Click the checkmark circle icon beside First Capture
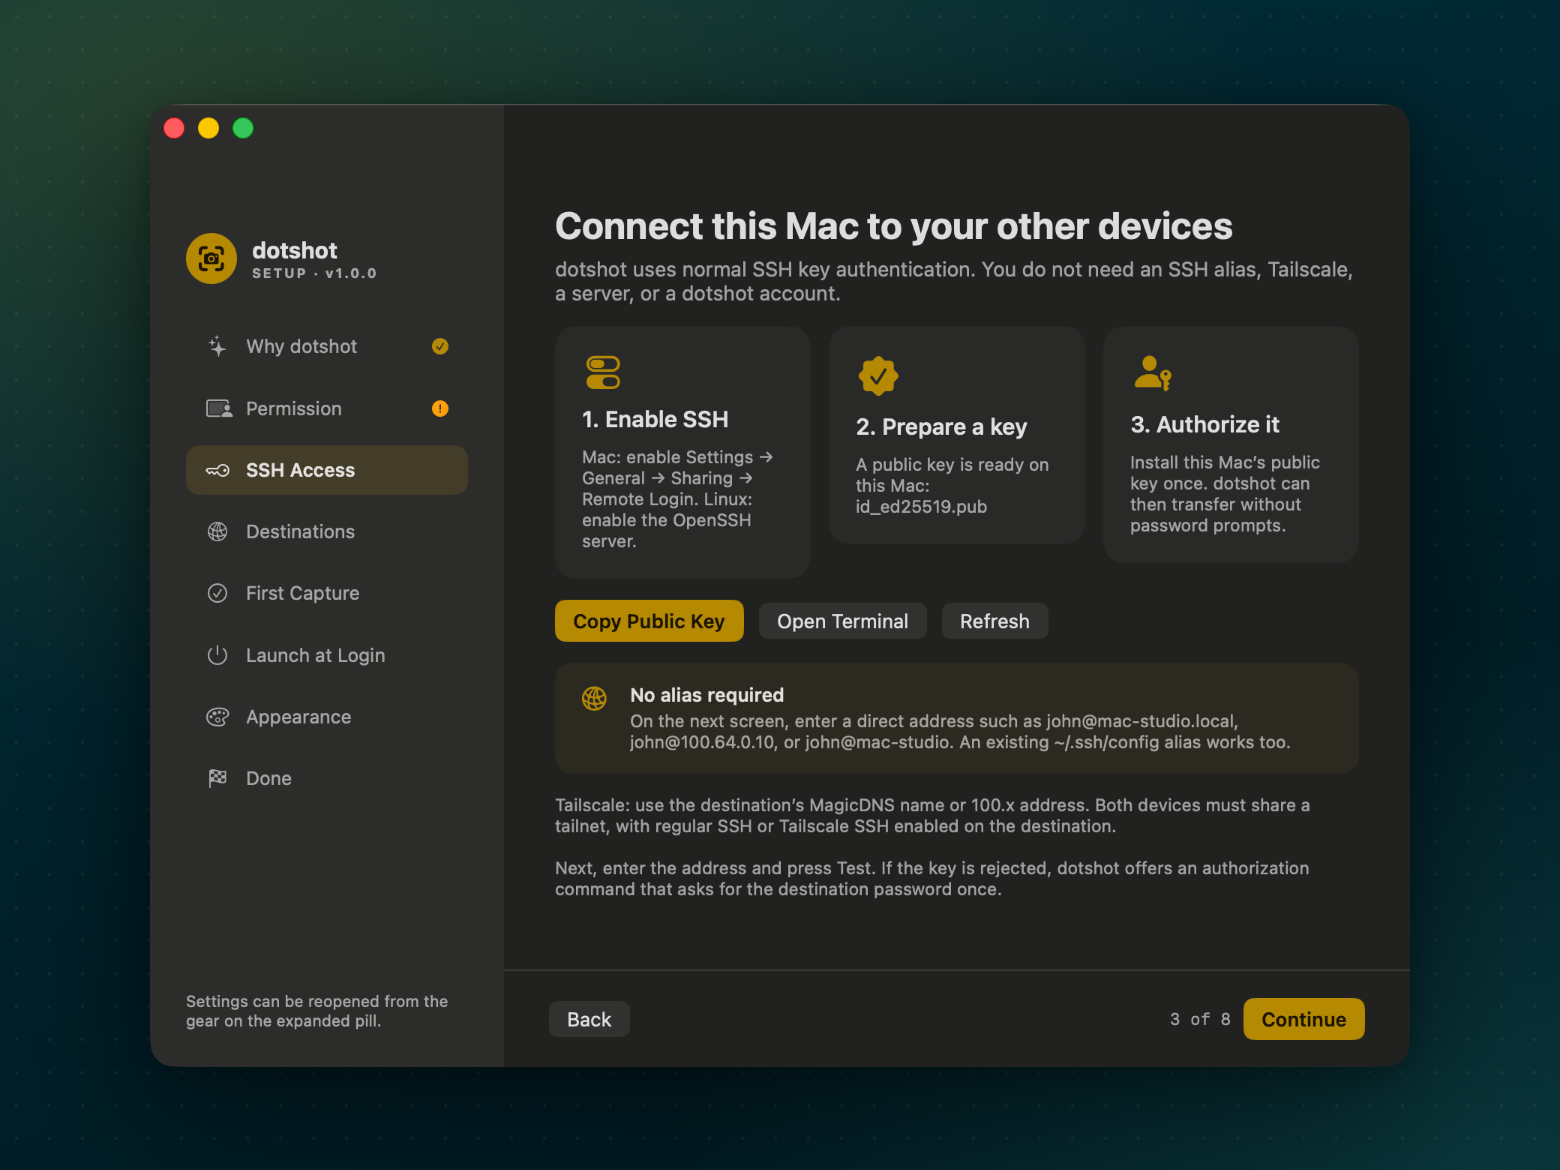 point(217,593)
